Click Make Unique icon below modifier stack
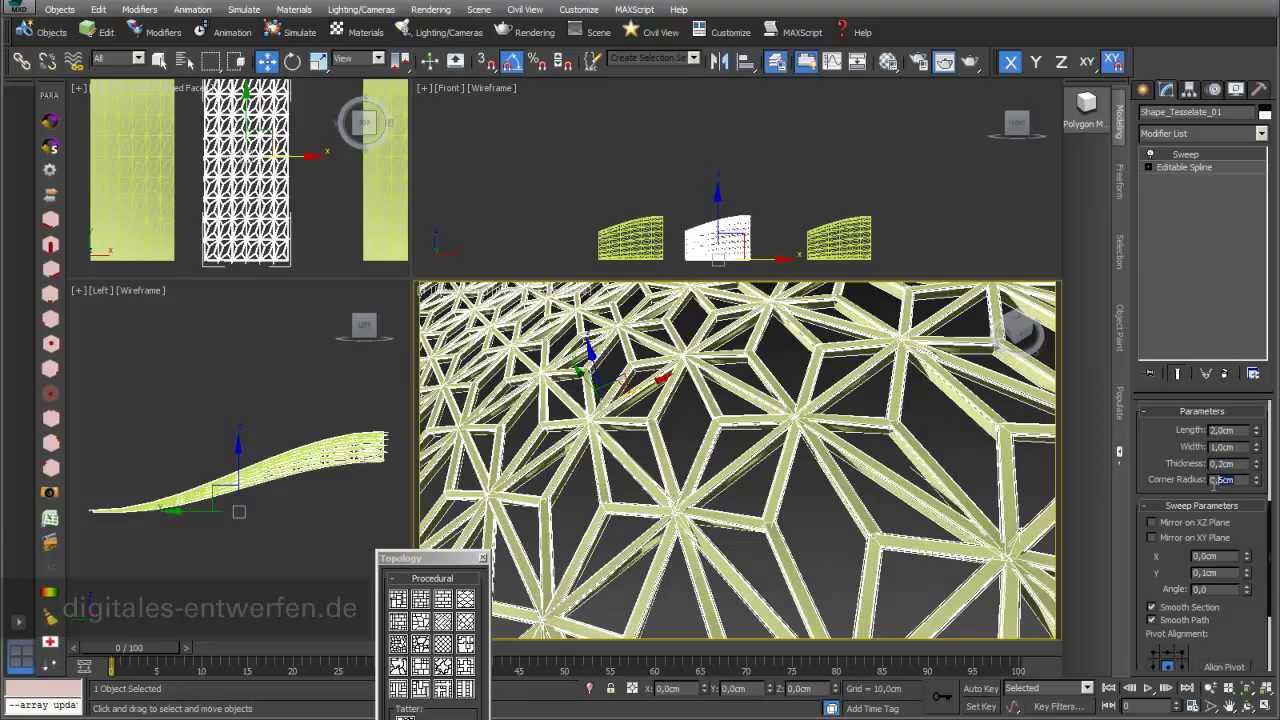The image size is (1280, 720). 1206,373
